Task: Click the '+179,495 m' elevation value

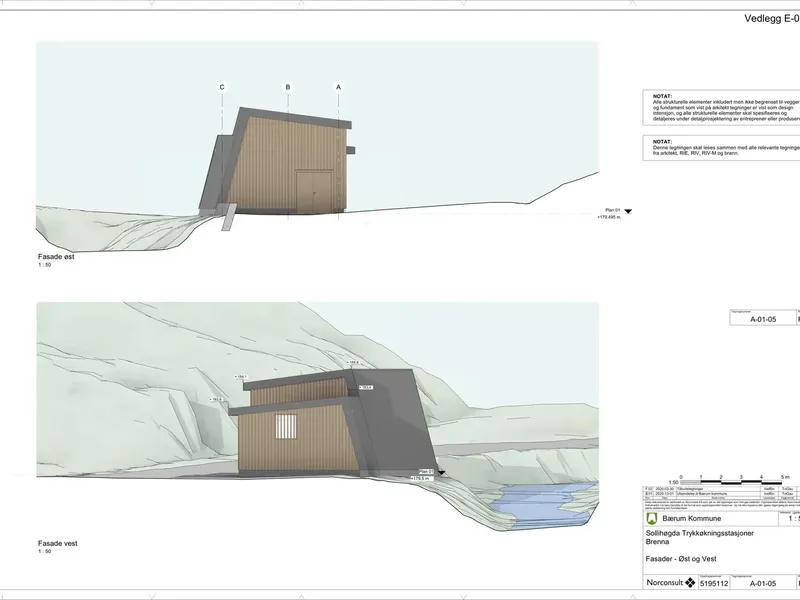Action: point(609,217)
